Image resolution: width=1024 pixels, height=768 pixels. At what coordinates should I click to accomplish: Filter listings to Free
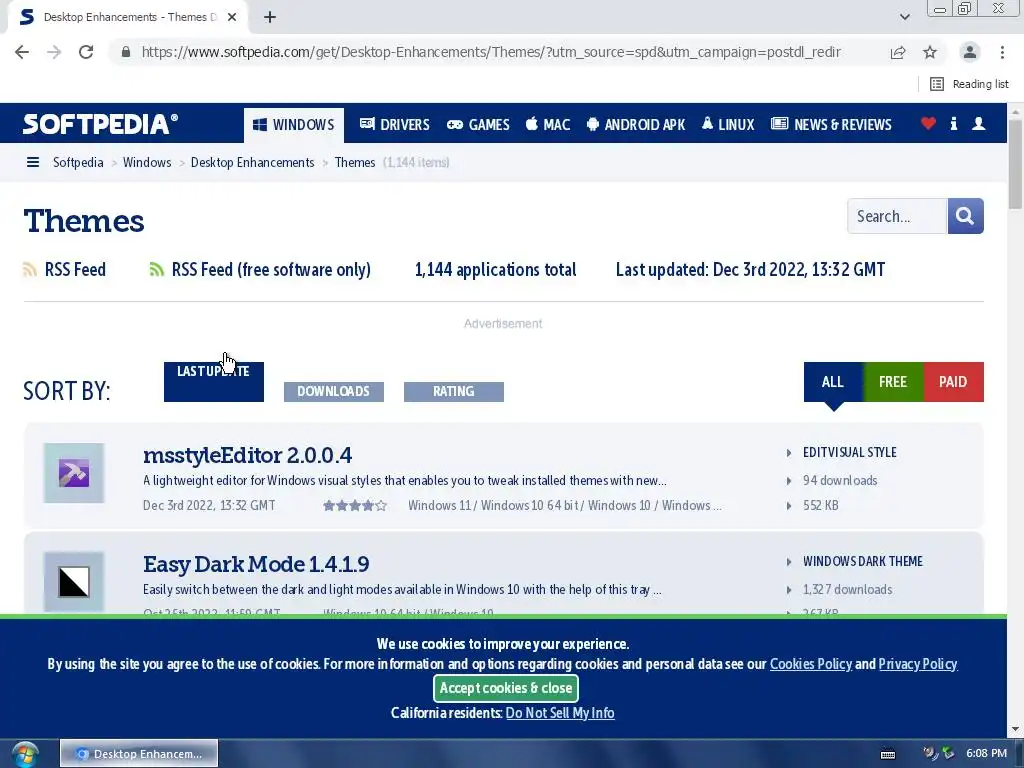pos(893,381)
